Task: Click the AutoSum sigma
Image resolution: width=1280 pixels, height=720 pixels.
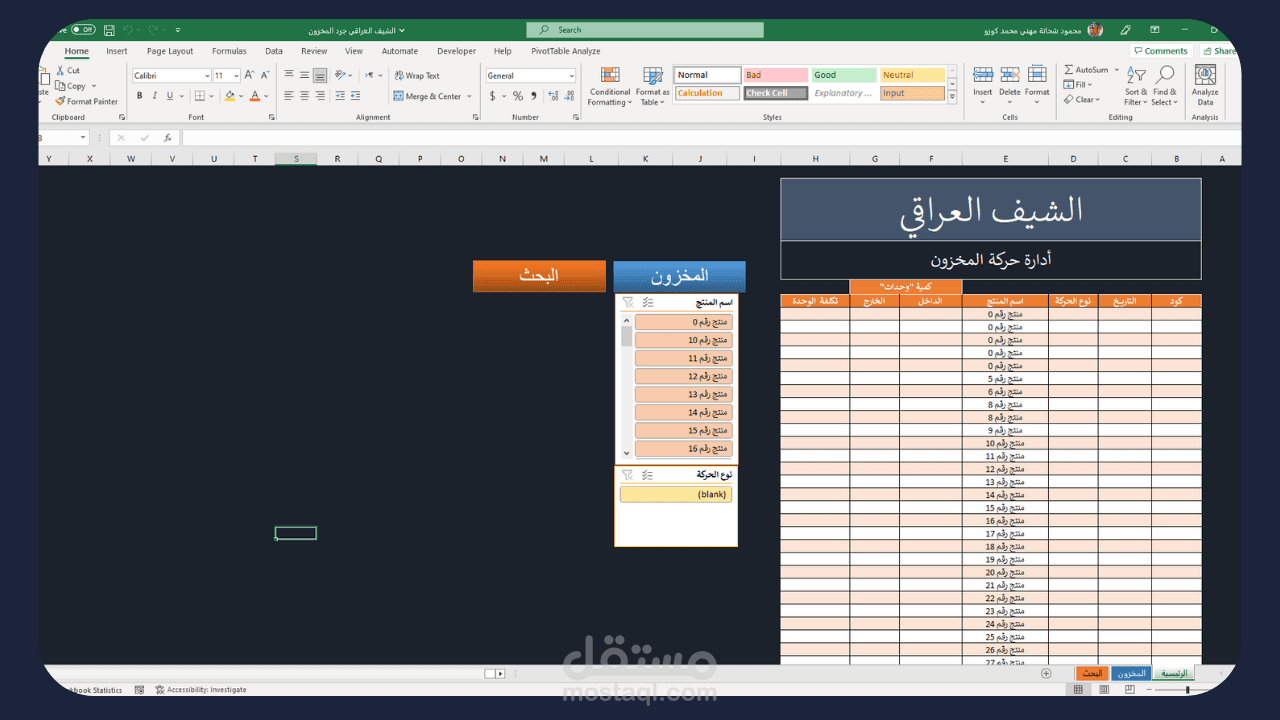Action: click(x=1069, y=70)
